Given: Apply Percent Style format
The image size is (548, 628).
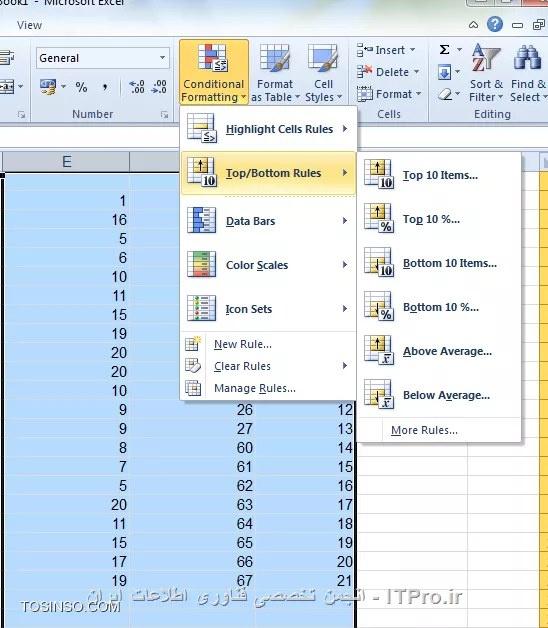Looking at the screenshot, I should 81,87.
